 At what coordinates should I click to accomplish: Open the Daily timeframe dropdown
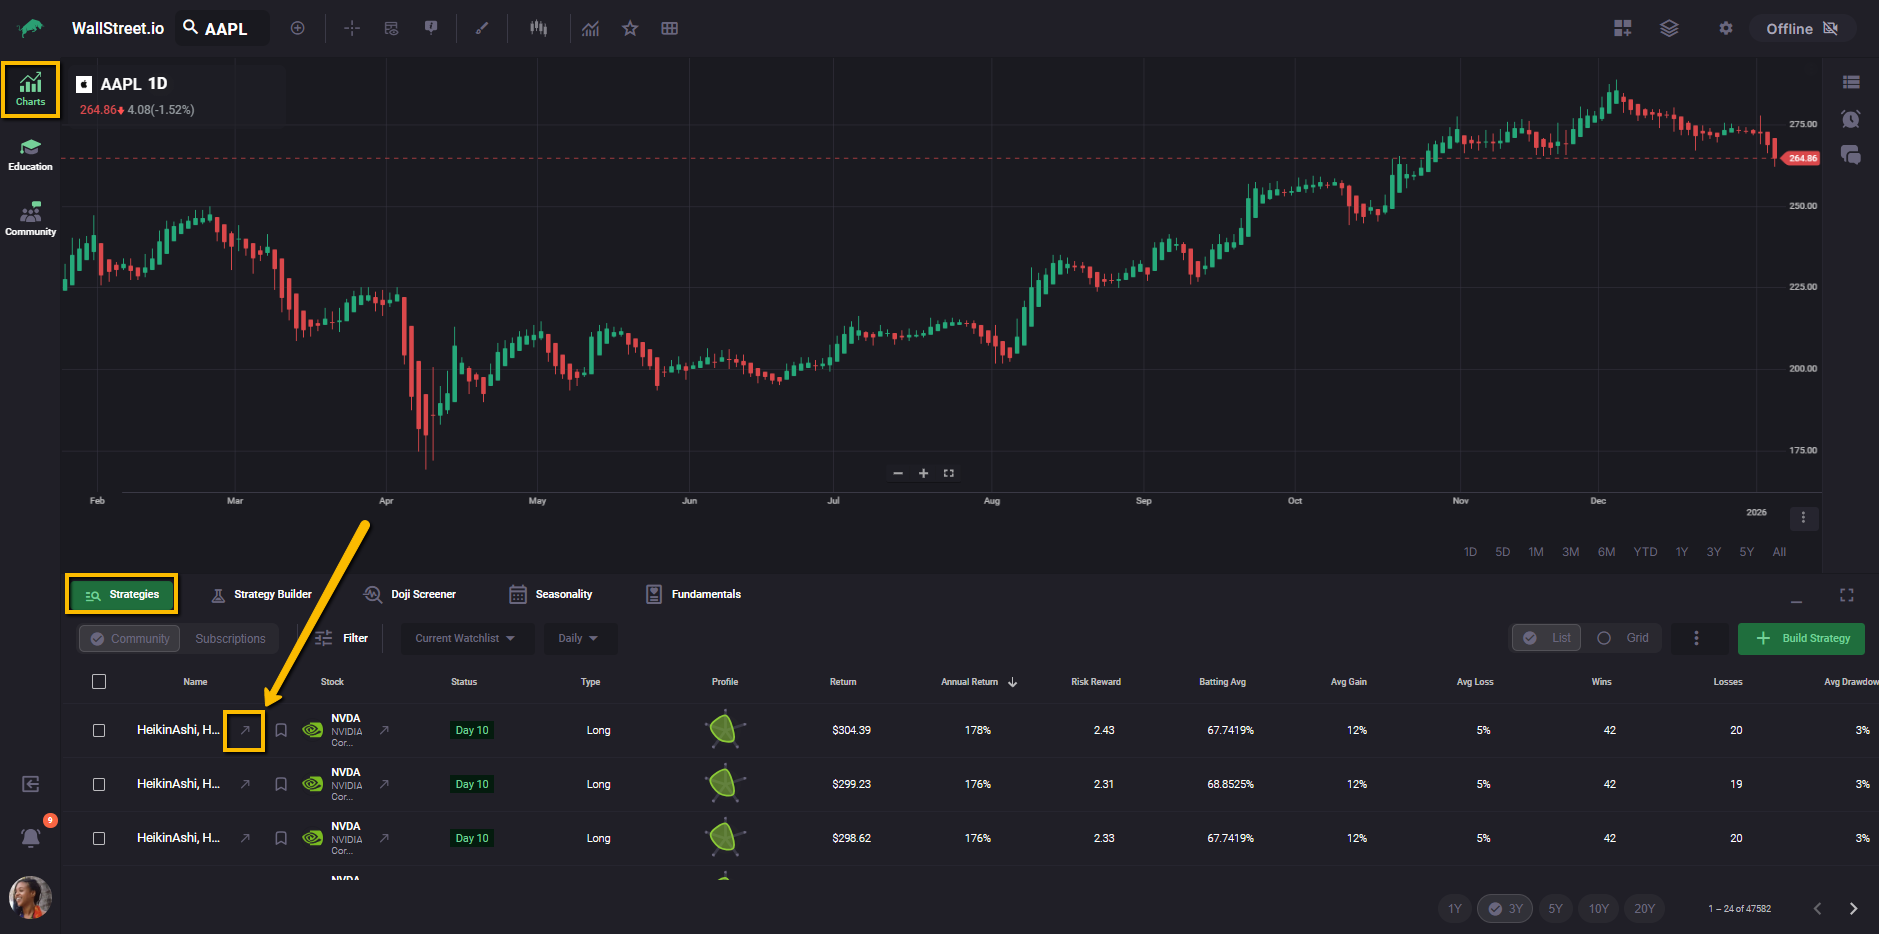[x=578, y=638]
